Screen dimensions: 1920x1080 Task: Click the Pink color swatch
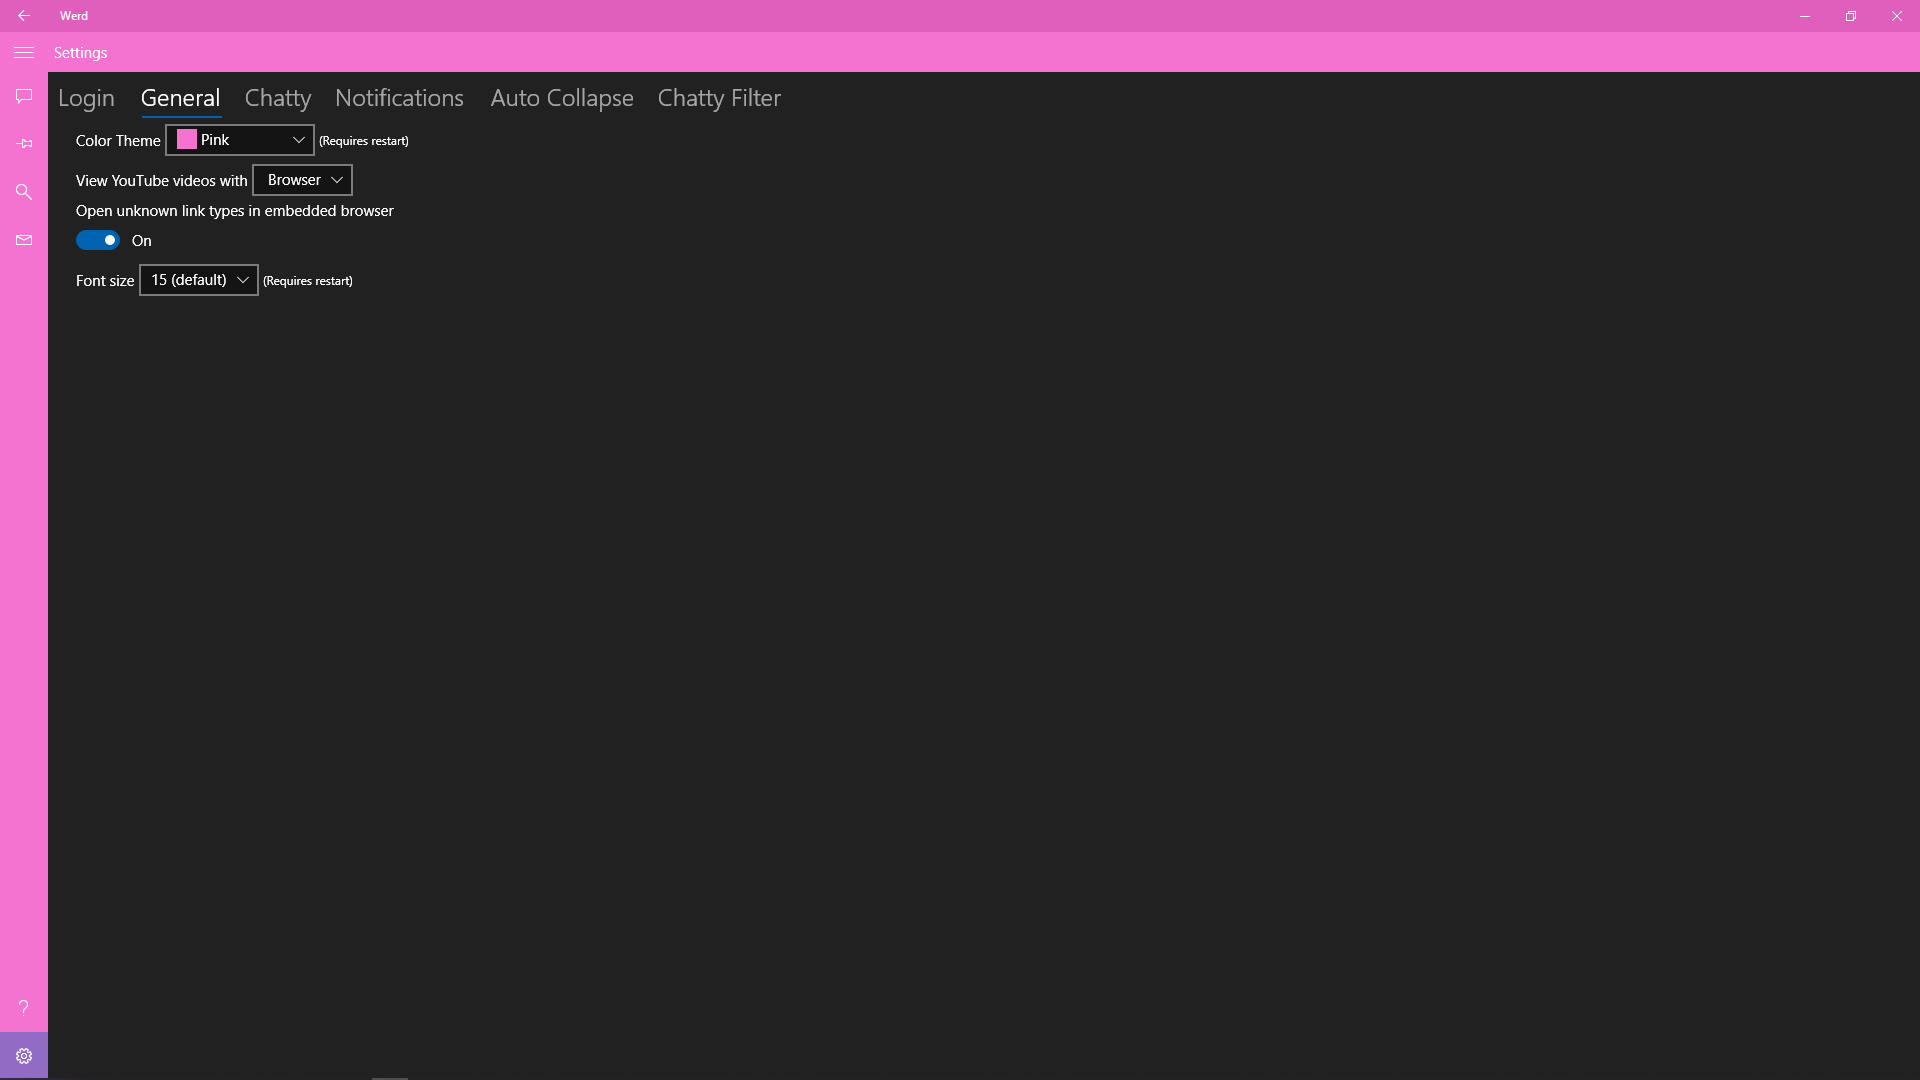(187, 140)
